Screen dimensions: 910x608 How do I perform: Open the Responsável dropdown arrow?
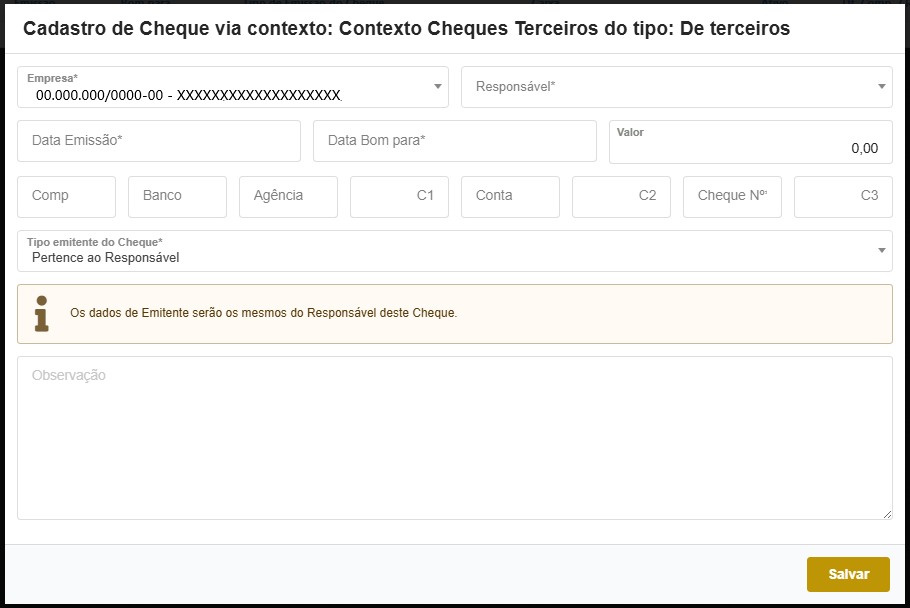pyautogui.click(x=878, y=87)
